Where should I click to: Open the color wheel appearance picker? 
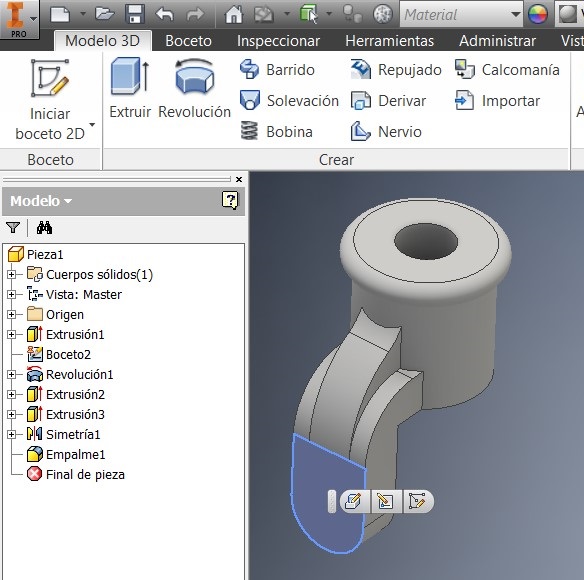tap(538, 15)
